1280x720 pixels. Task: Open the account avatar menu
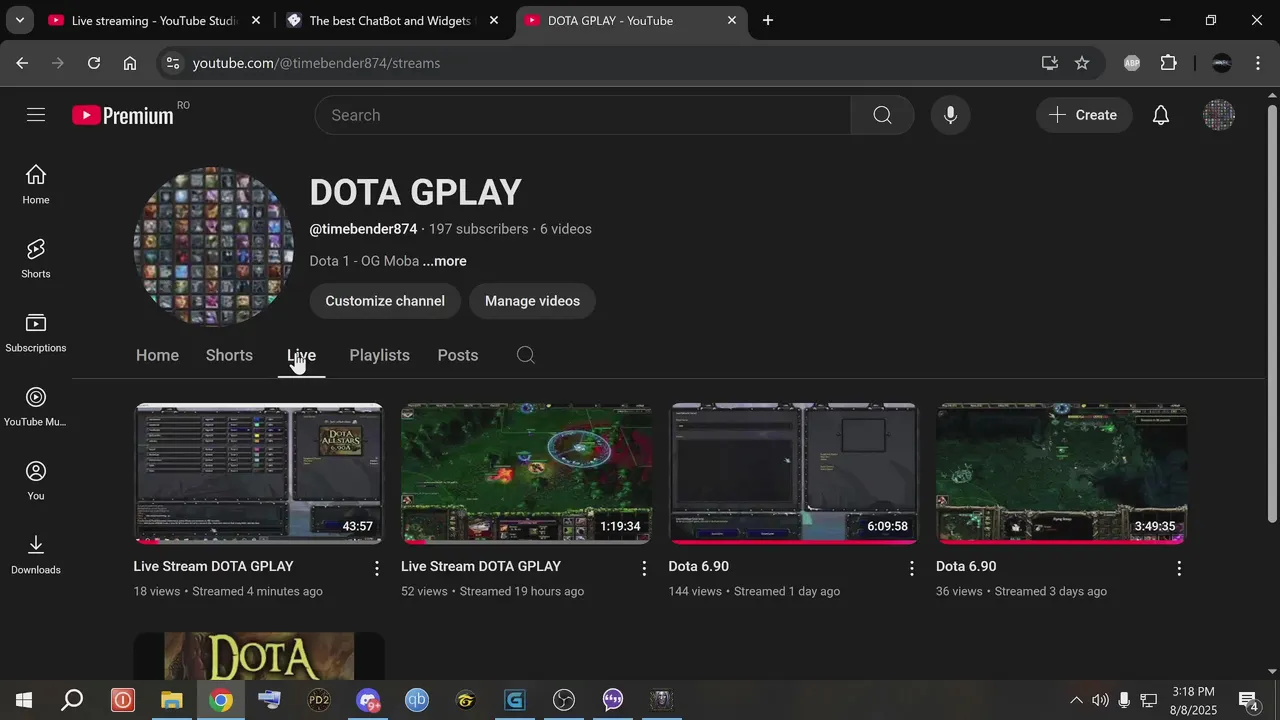tap(1218, 115)
